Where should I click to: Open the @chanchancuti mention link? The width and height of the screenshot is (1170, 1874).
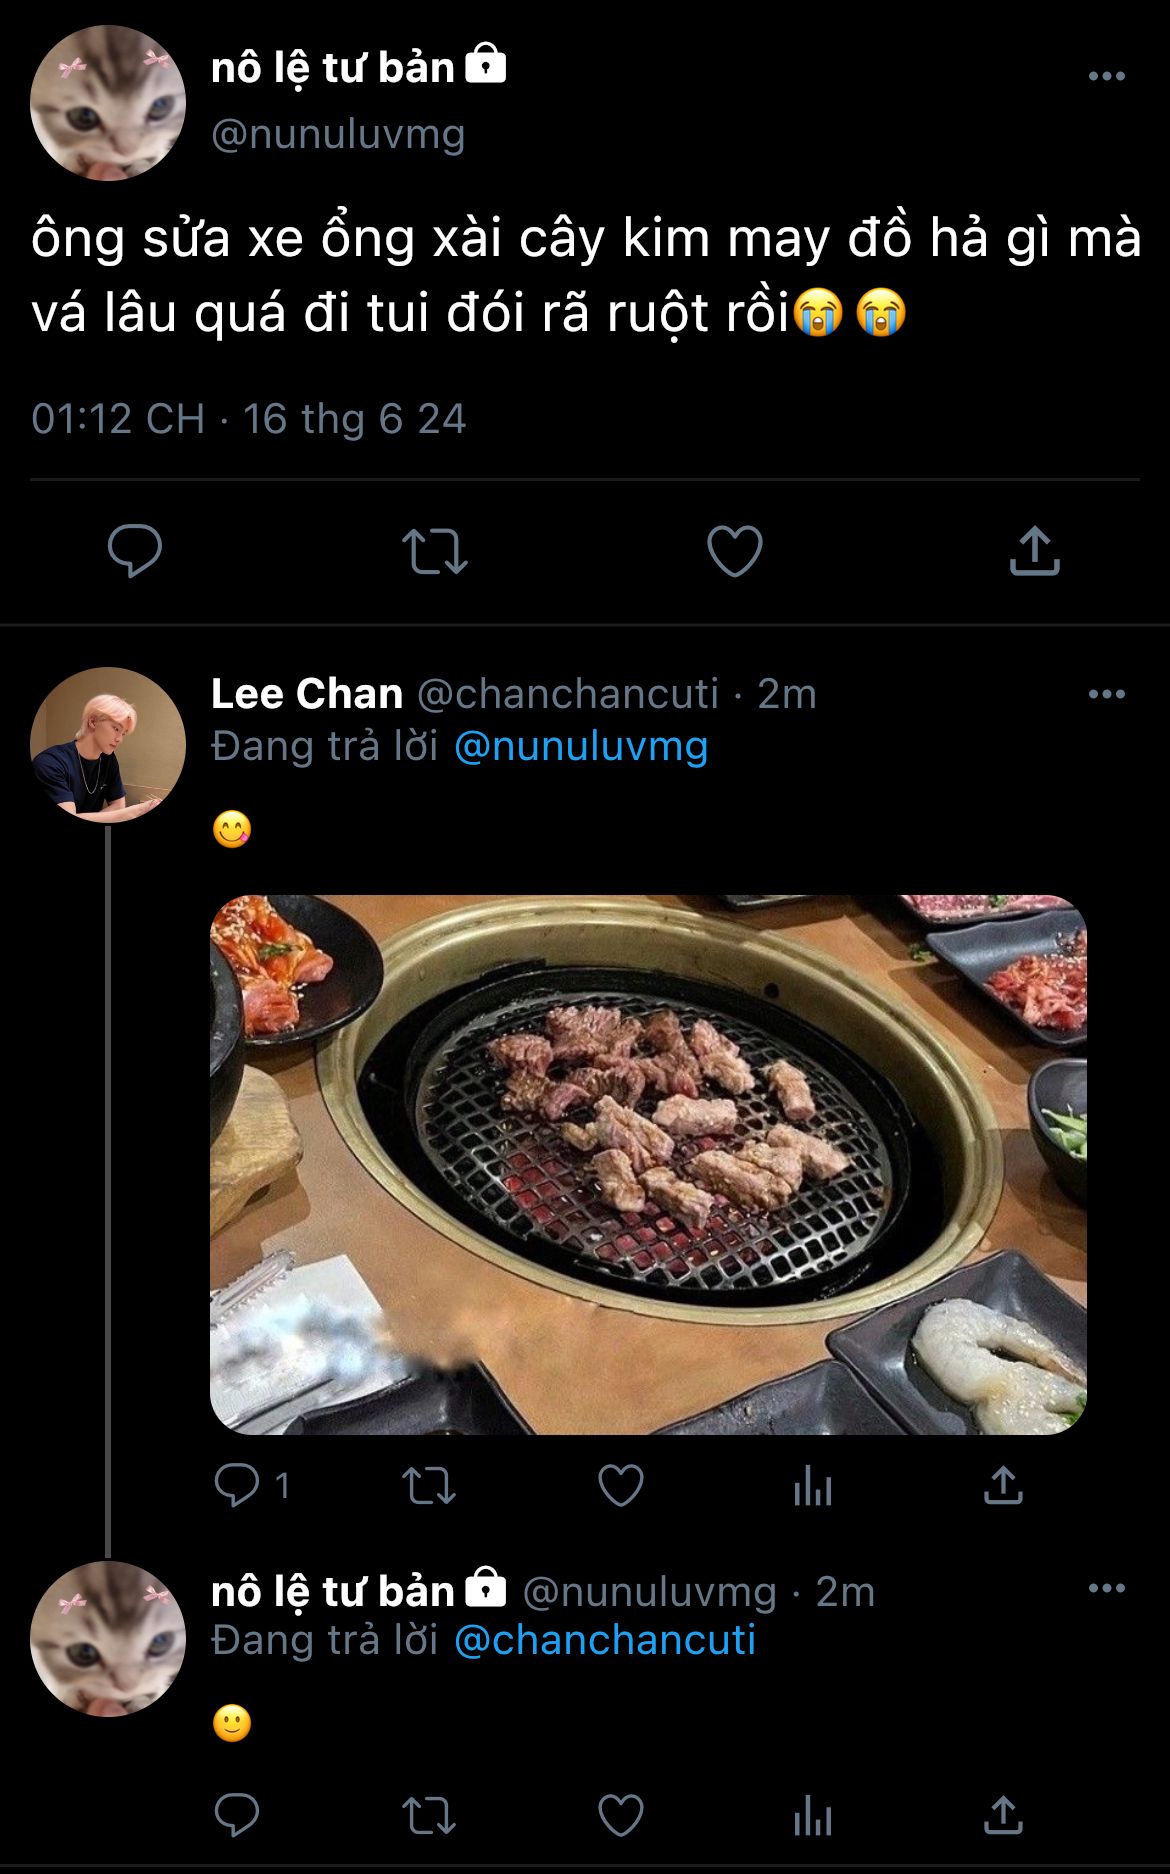click(x=605, y=1640)
